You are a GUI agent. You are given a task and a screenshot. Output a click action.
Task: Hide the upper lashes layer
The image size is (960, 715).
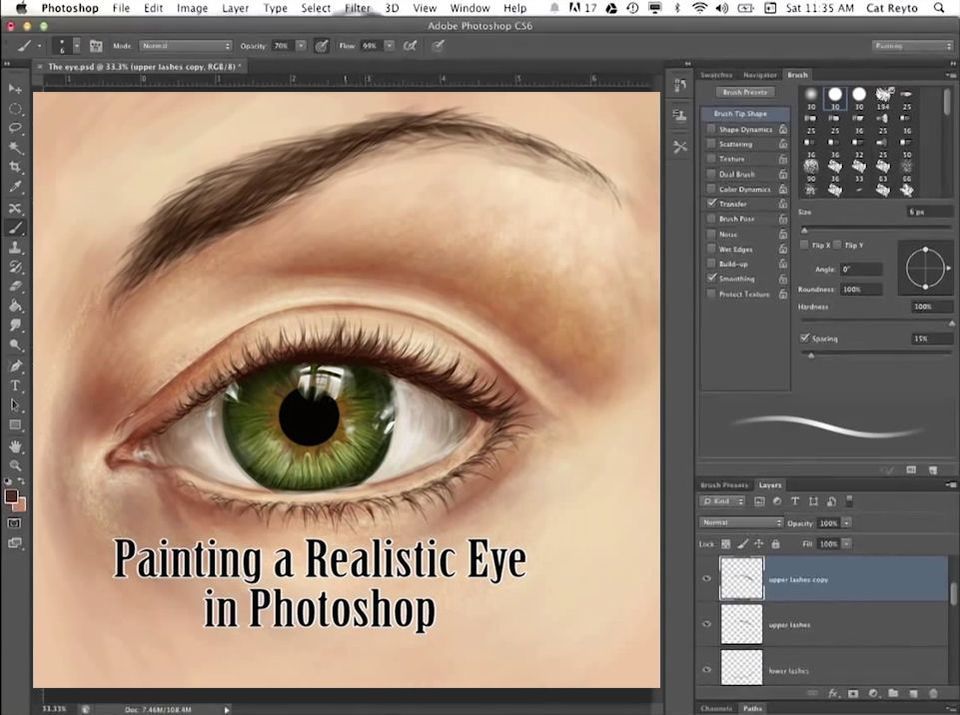706,624
